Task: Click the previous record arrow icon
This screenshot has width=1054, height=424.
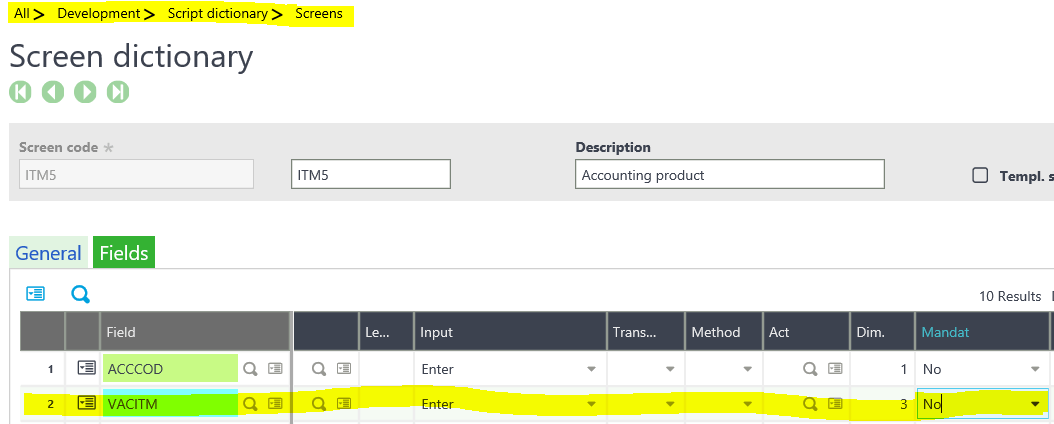Action: 53,92
